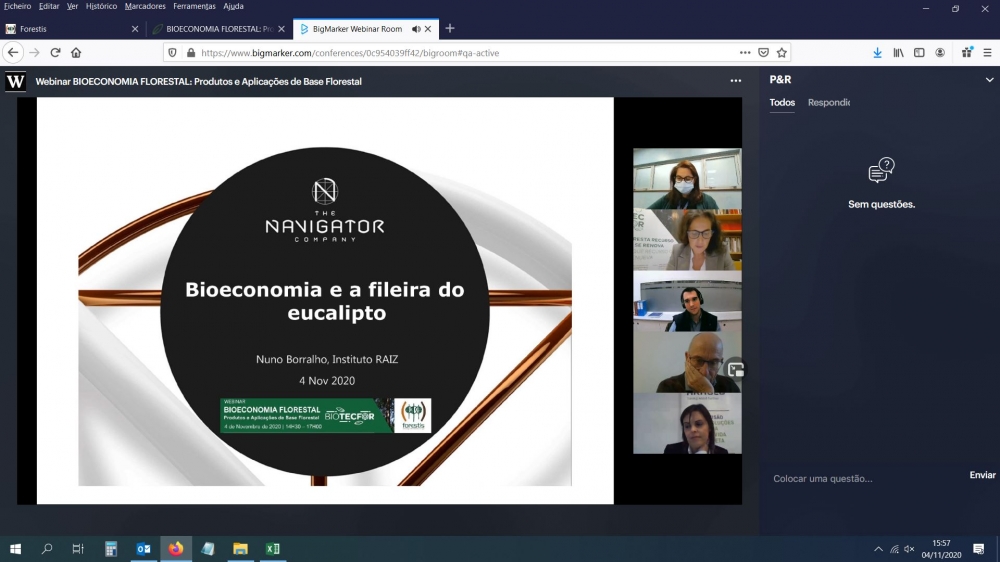Click the question bubble icon in P&R
Image resolution: width=1000 pixels, height=562 pixels.
[881, 170]
